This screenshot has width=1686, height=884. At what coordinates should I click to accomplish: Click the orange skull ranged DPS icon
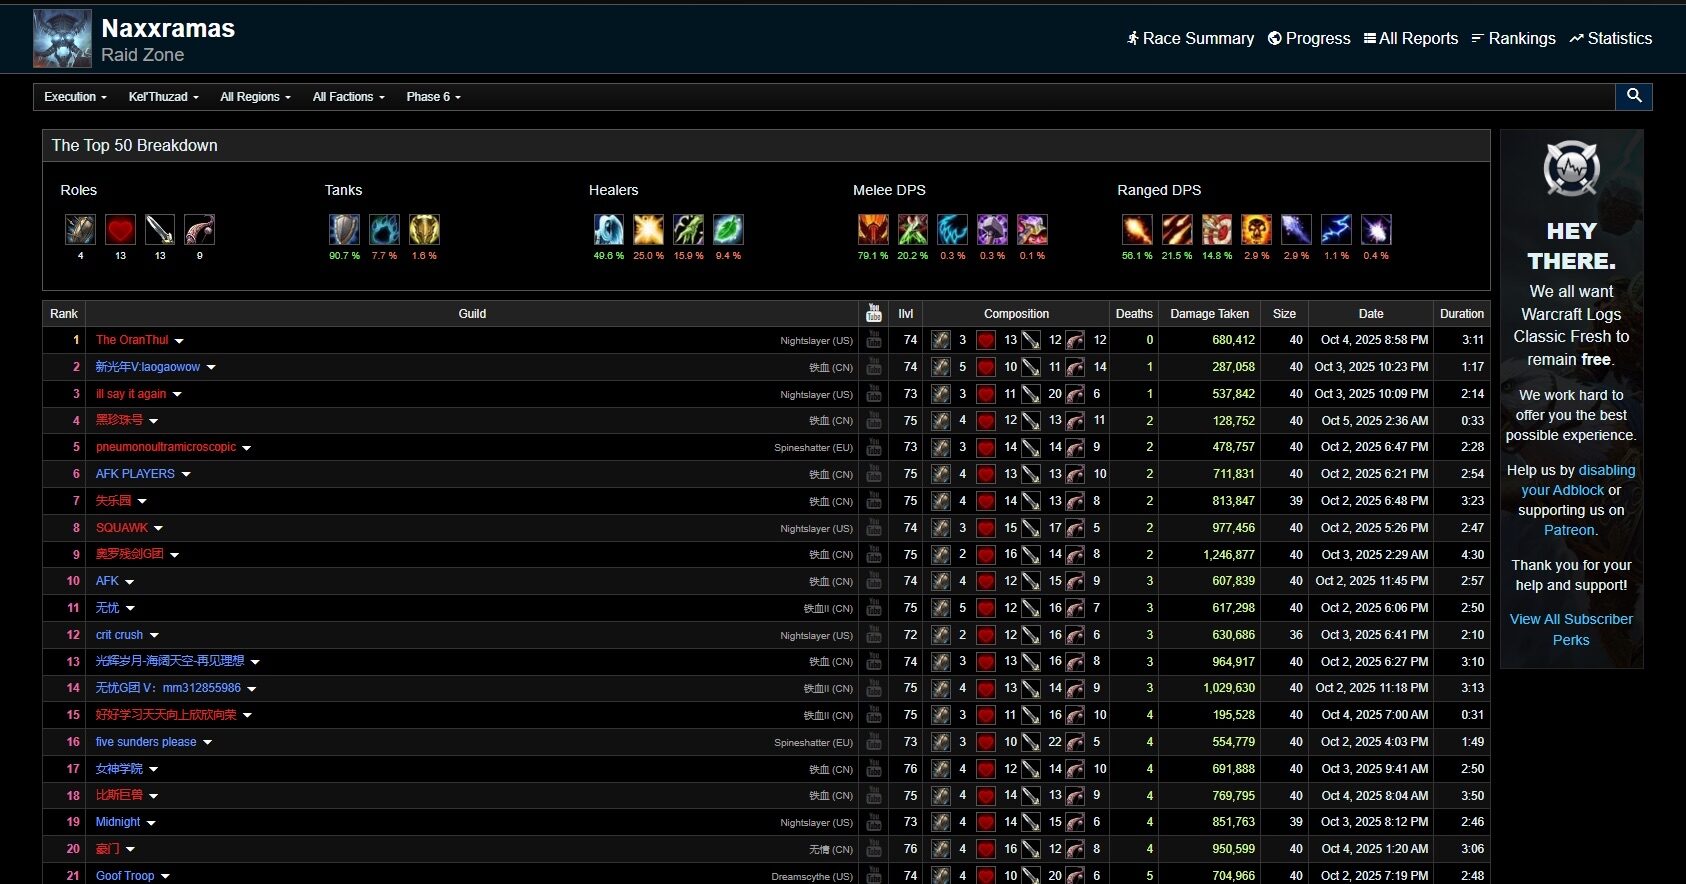(1256, 230)
